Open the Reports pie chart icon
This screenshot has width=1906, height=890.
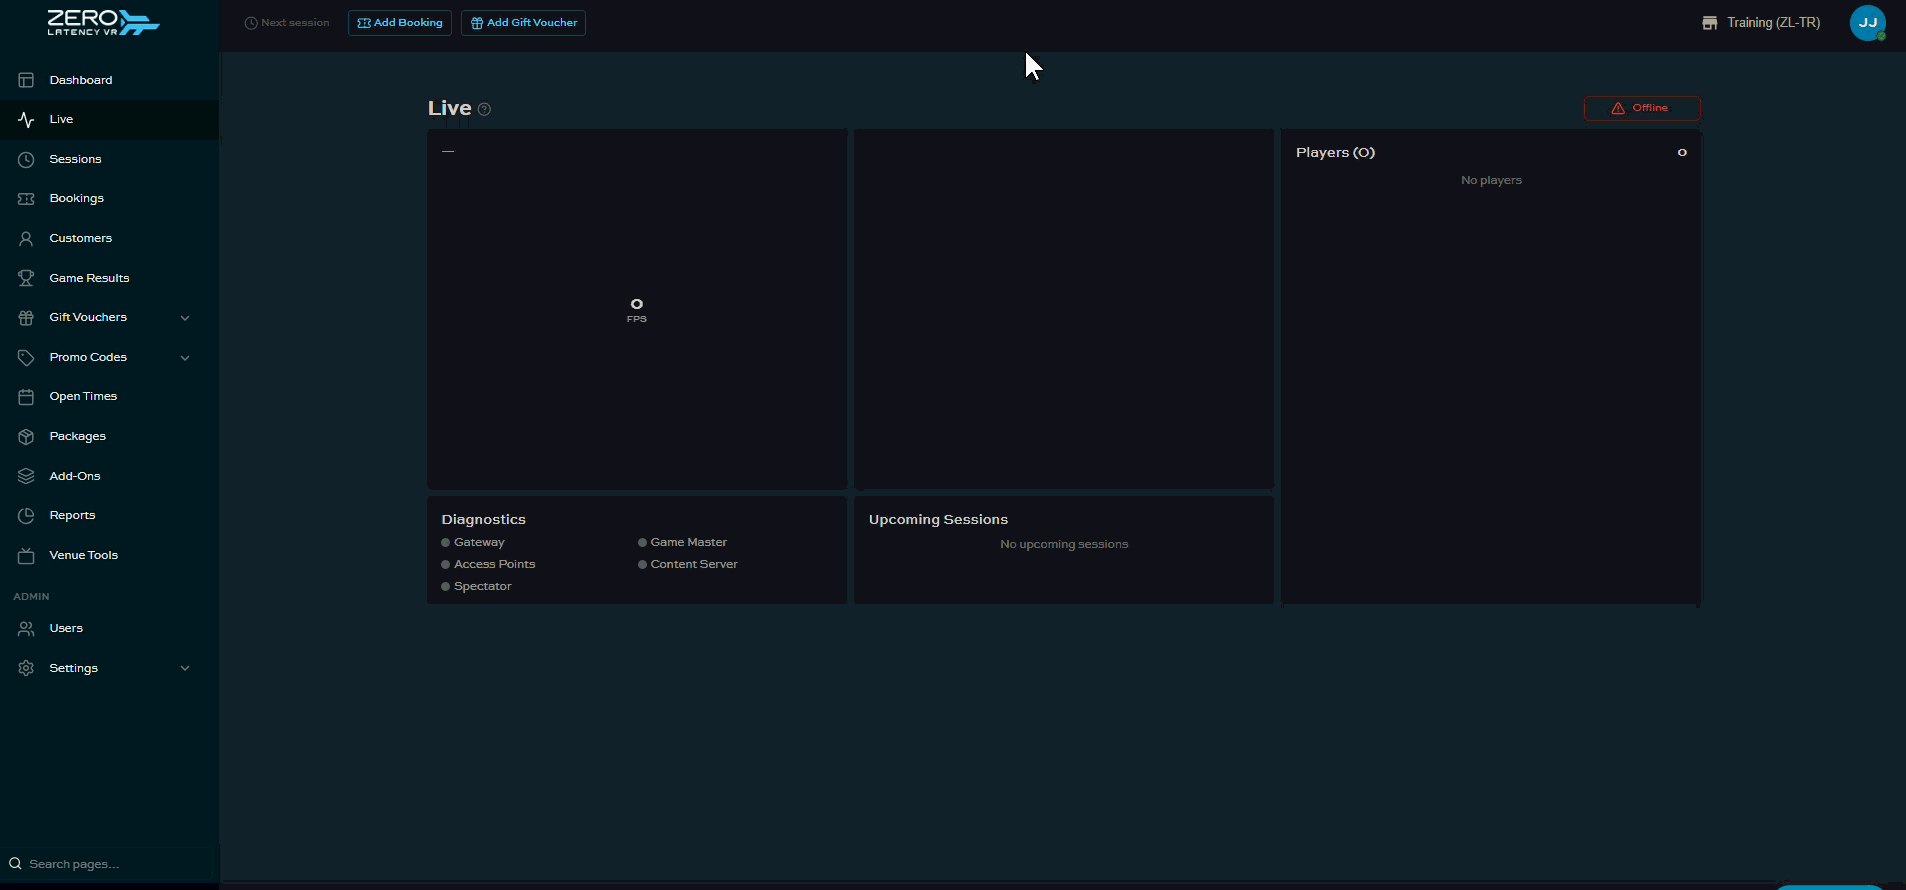(26, 516)
